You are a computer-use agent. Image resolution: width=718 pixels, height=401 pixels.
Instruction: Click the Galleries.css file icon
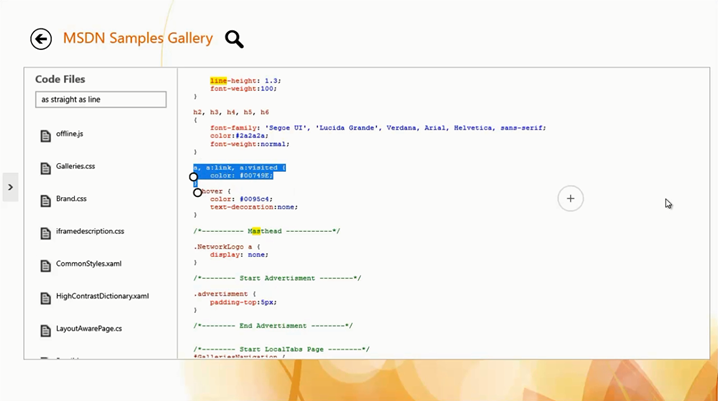coord(45,168)
